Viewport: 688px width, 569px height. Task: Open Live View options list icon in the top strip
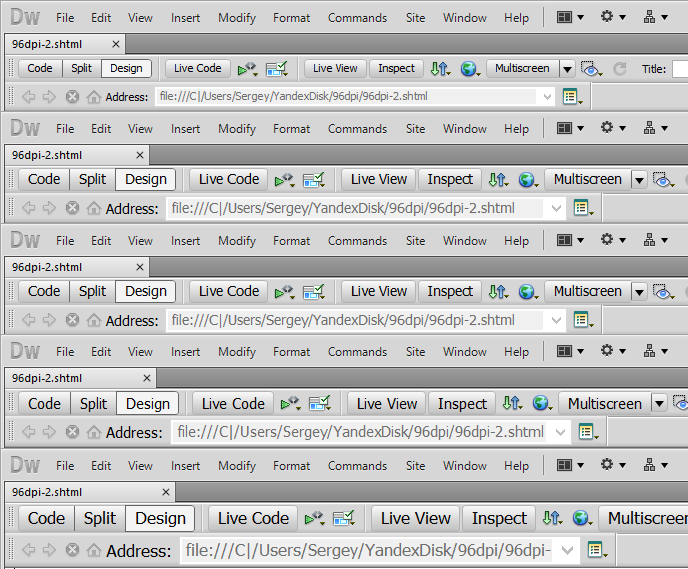point(572,97)
